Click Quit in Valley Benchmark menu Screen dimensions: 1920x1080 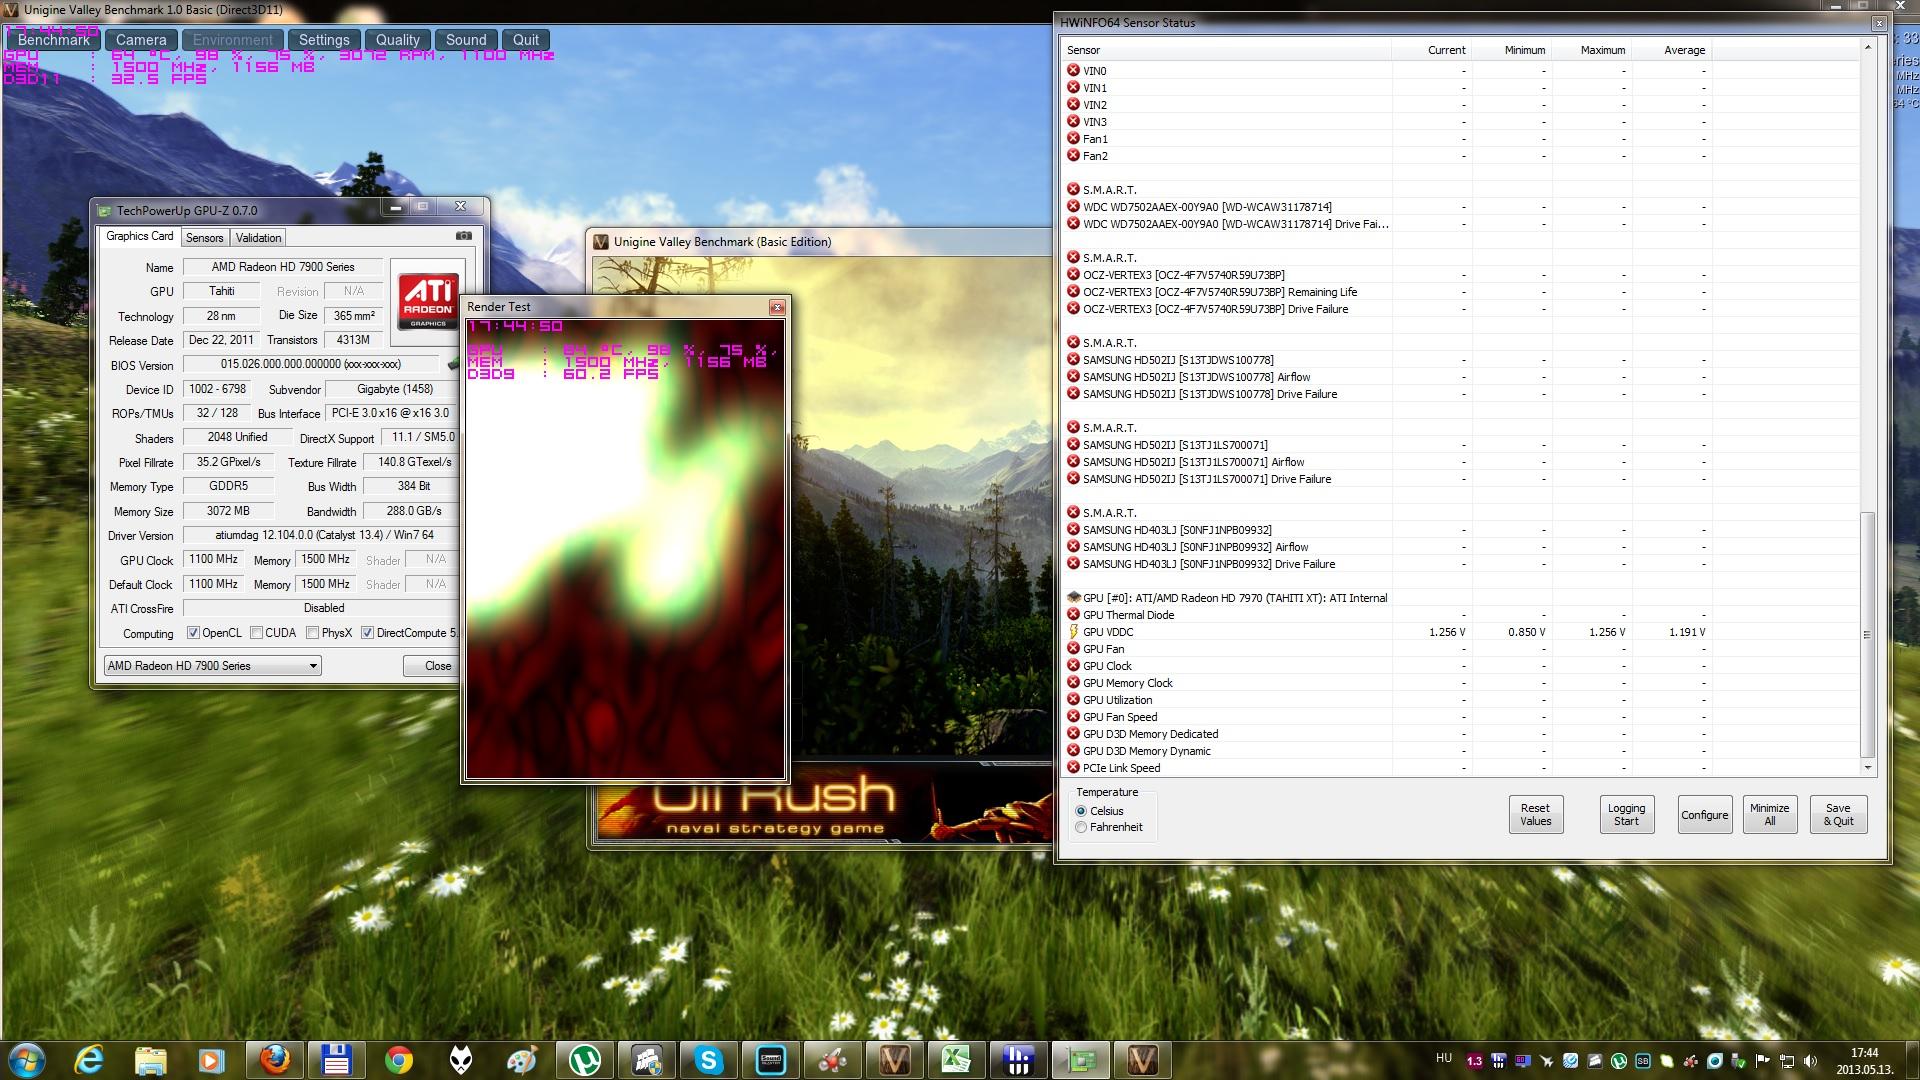(526, 40)
